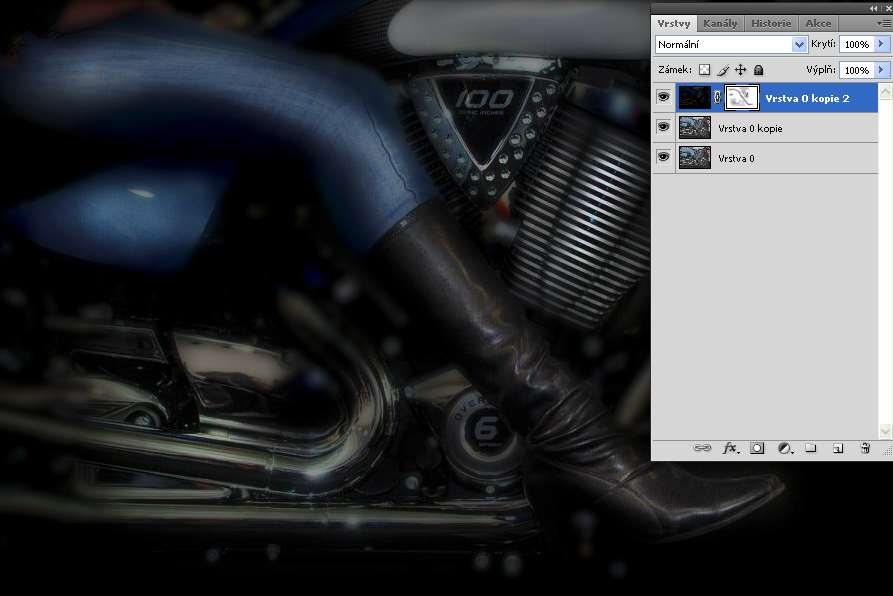Expand the Krytí opacity slider arrow
This screenshot has width=893, height=596.
[881, 45]
